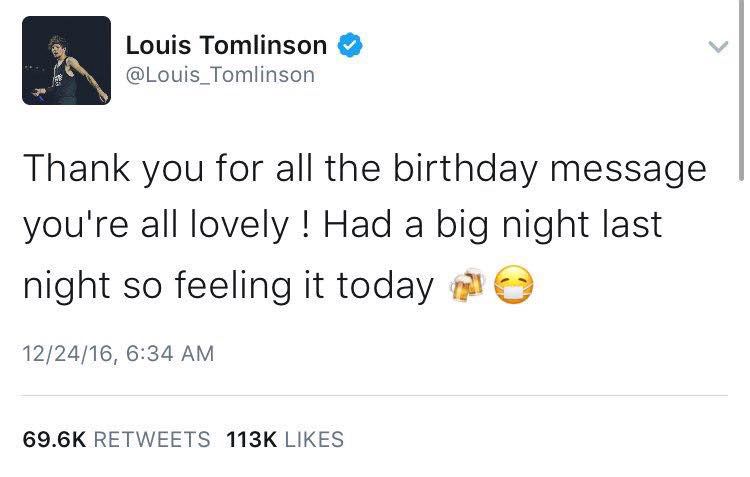Click the LIKES label

coord(314,439)
